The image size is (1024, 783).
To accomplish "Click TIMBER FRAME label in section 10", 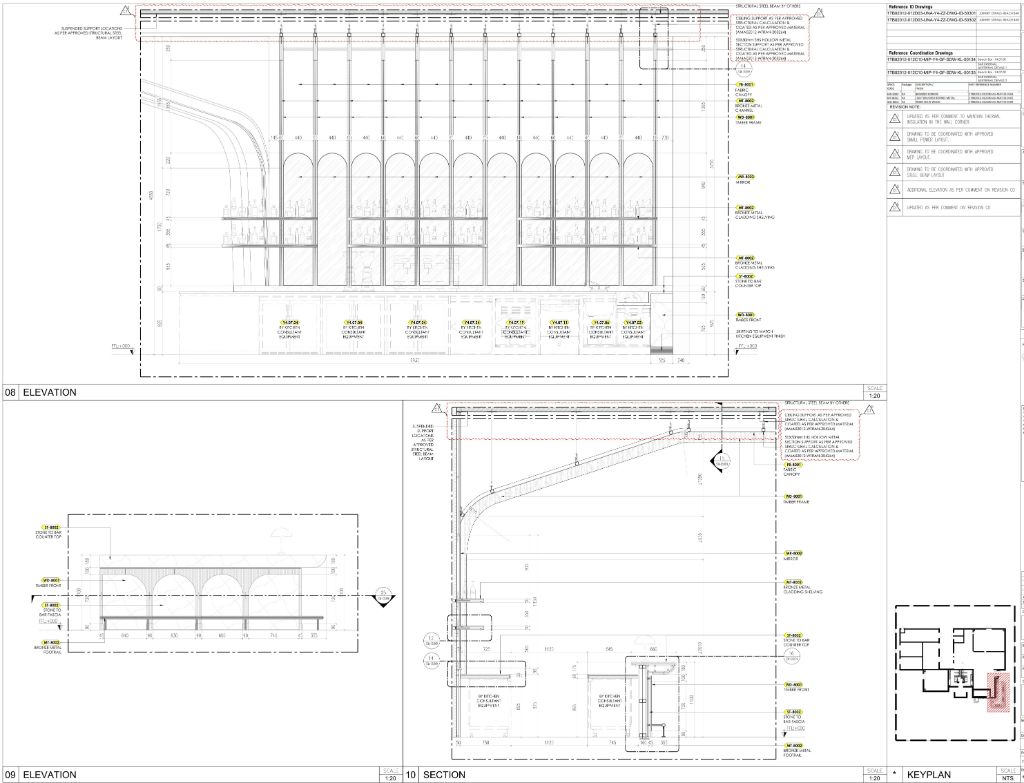I will pyautogui.click(x=796, y=500).
